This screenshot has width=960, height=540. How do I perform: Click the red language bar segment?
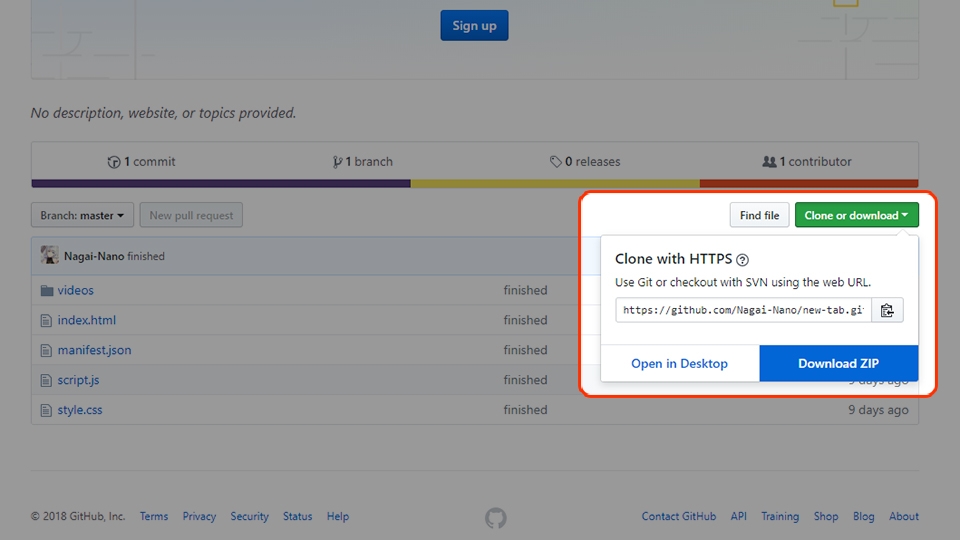click(x=809, y=184)
